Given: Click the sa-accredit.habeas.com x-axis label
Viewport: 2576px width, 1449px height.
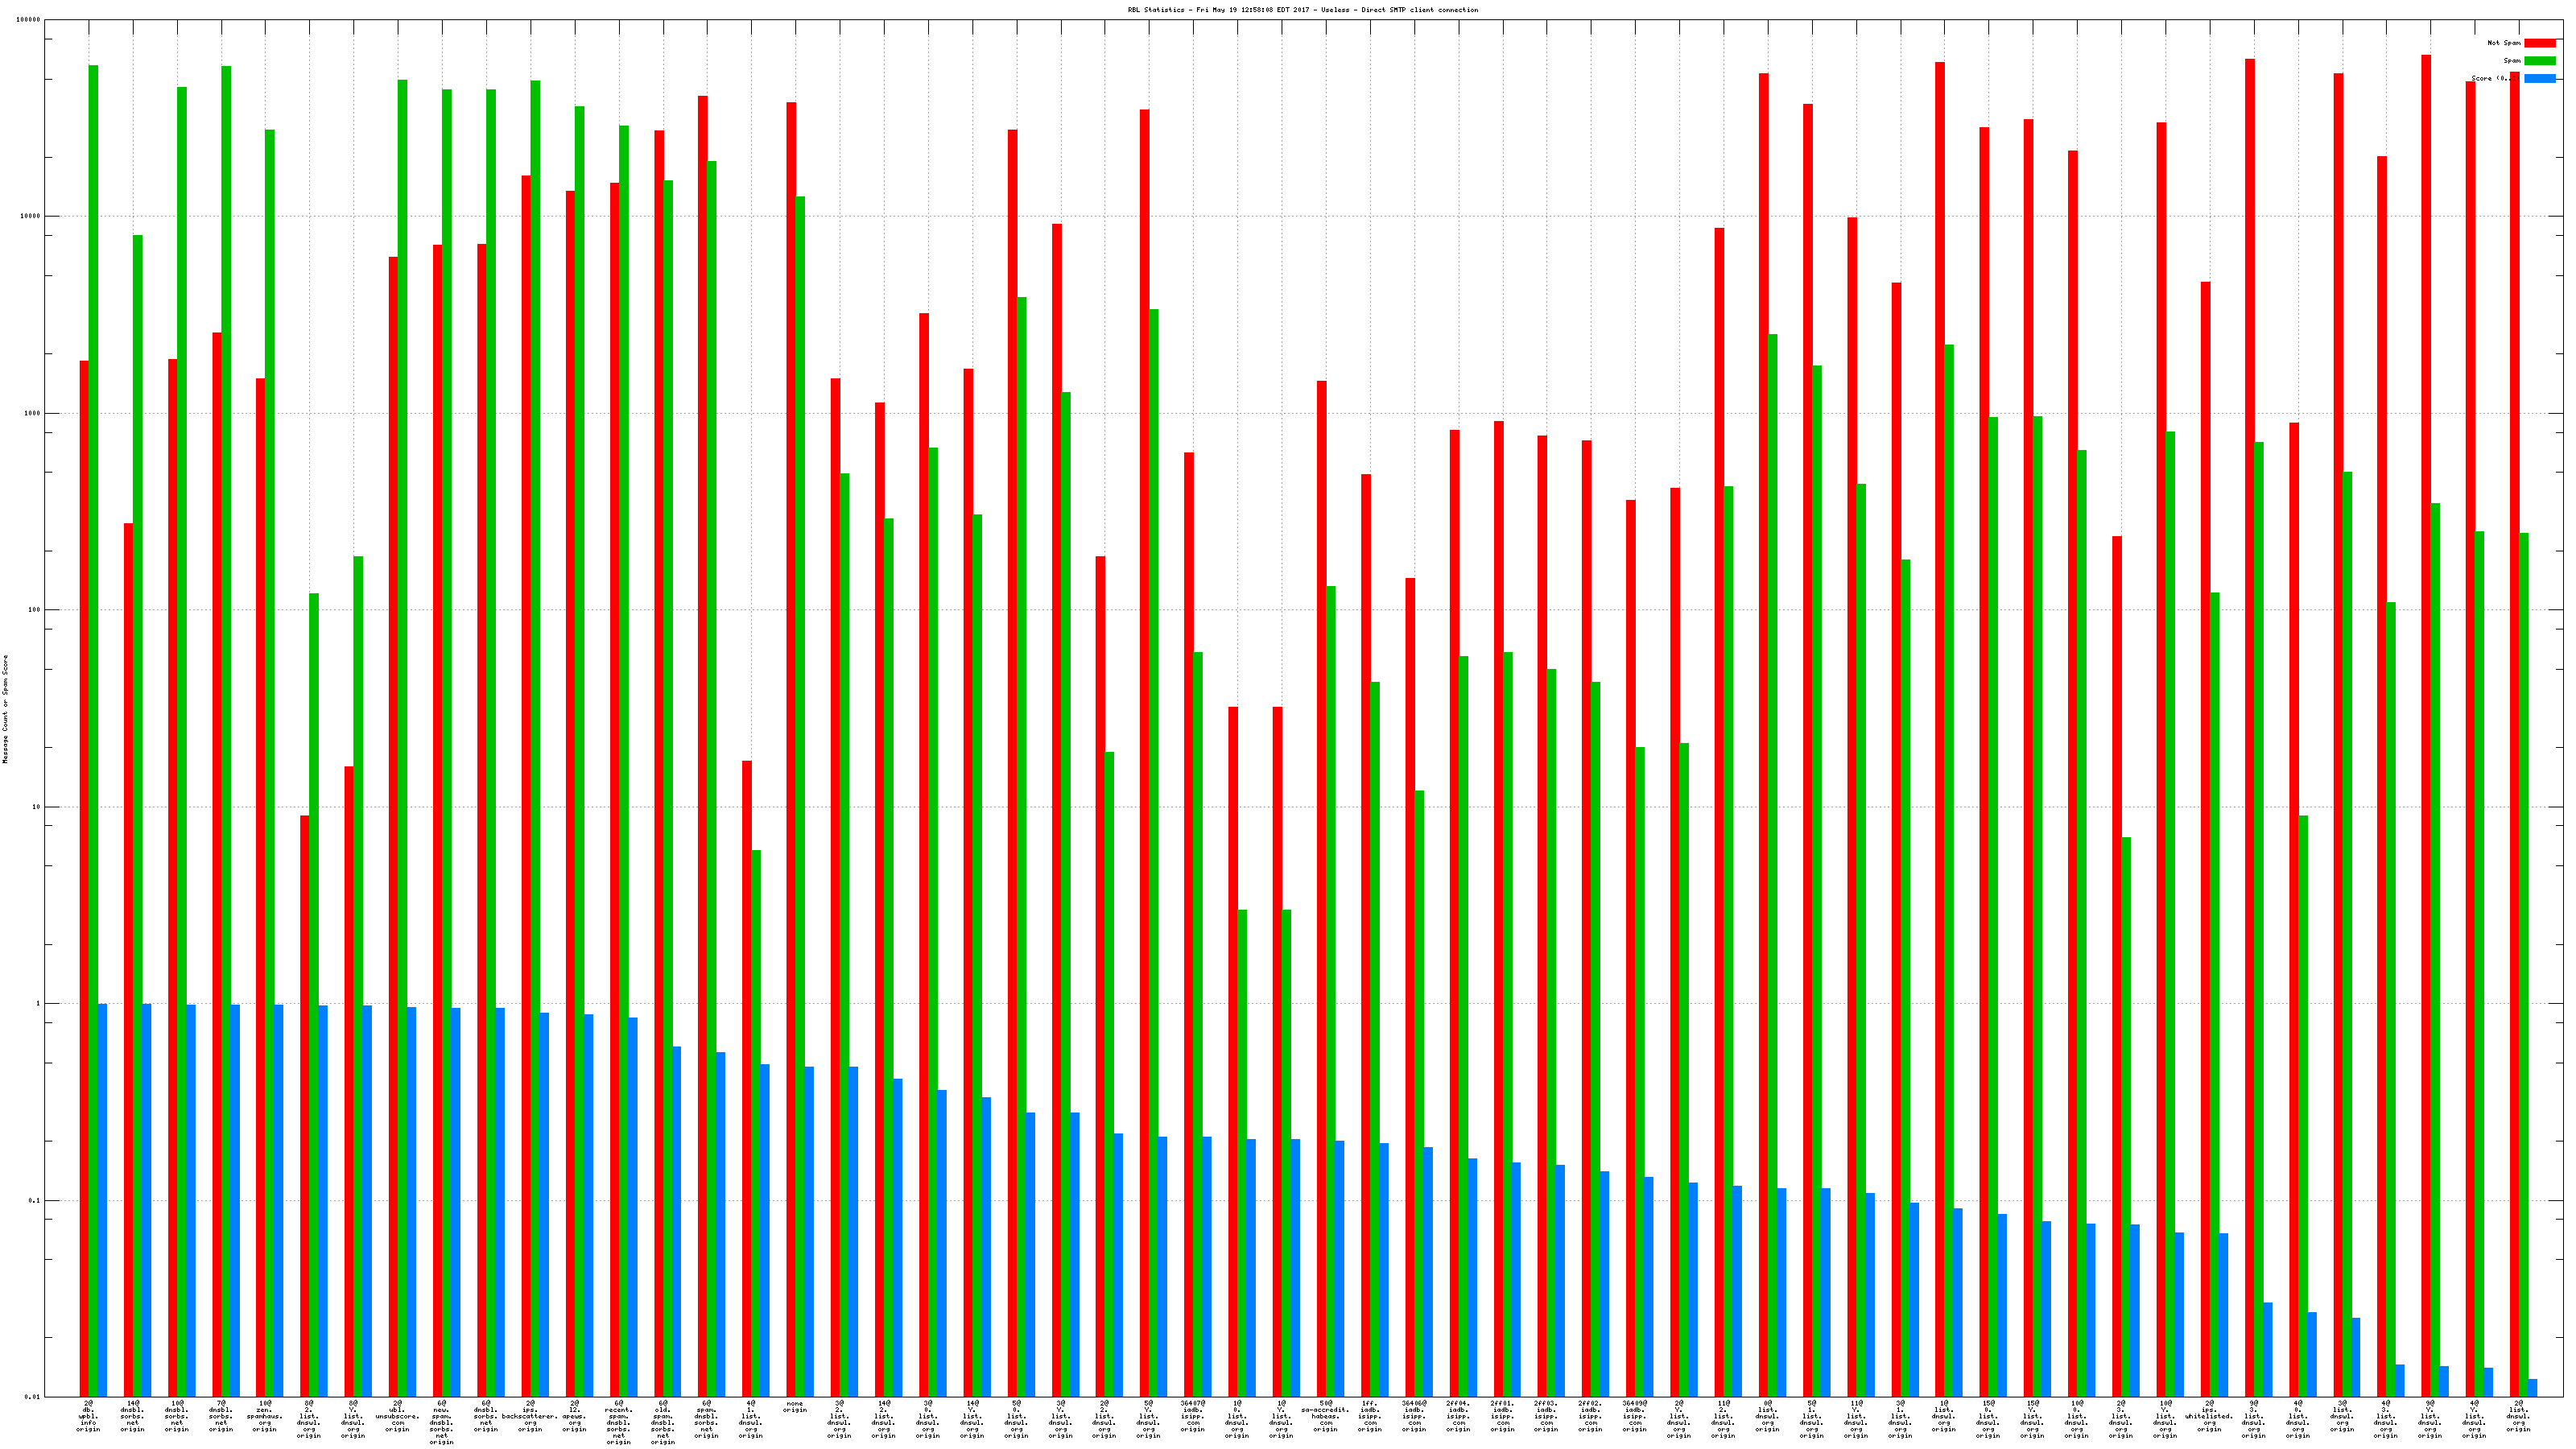Looking at the screenshot, I should (x=1325, y=1416).
